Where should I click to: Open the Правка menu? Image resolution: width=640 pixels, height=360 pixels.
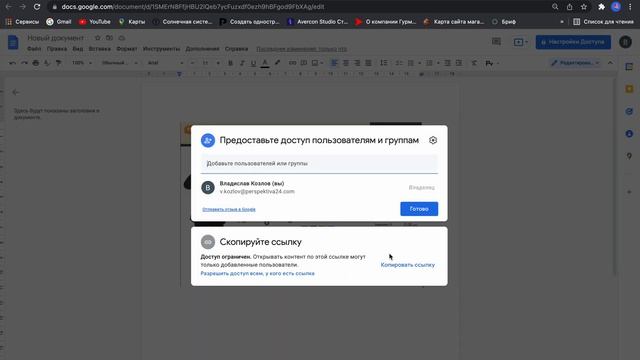(57, 49)
